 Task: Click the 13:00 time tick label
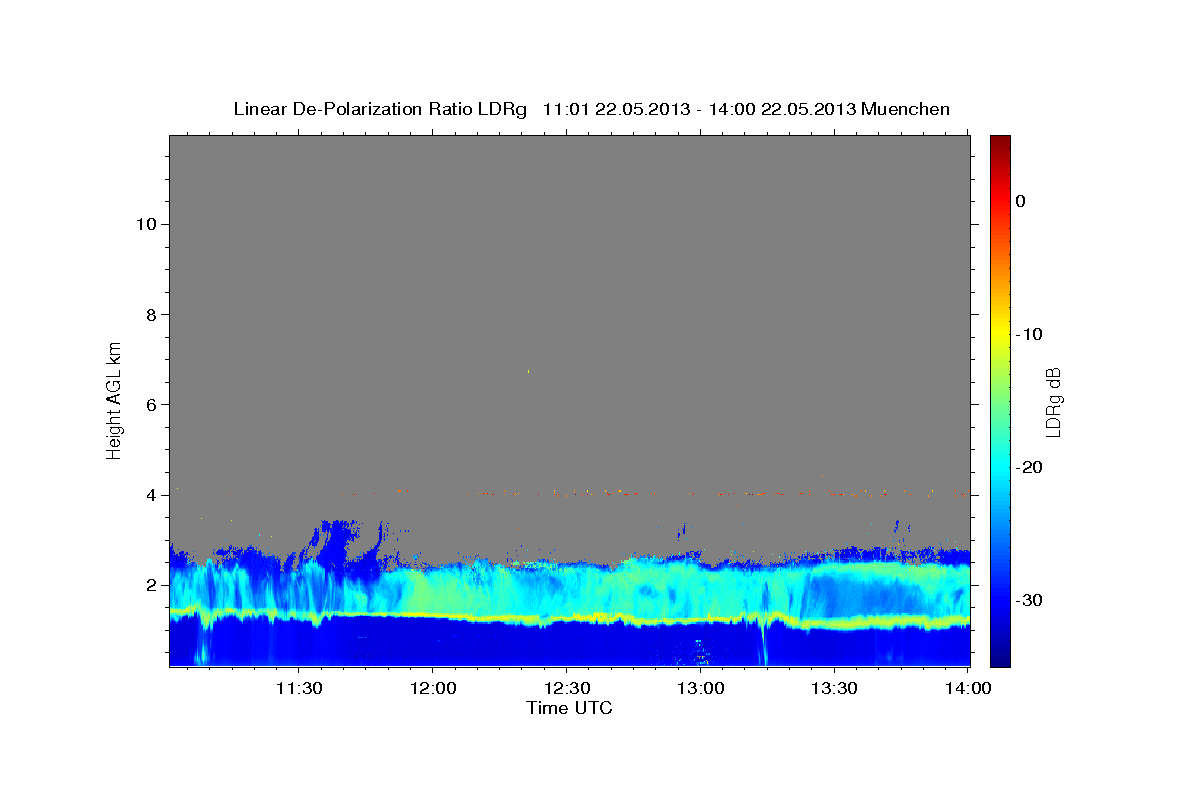(700, 688)
